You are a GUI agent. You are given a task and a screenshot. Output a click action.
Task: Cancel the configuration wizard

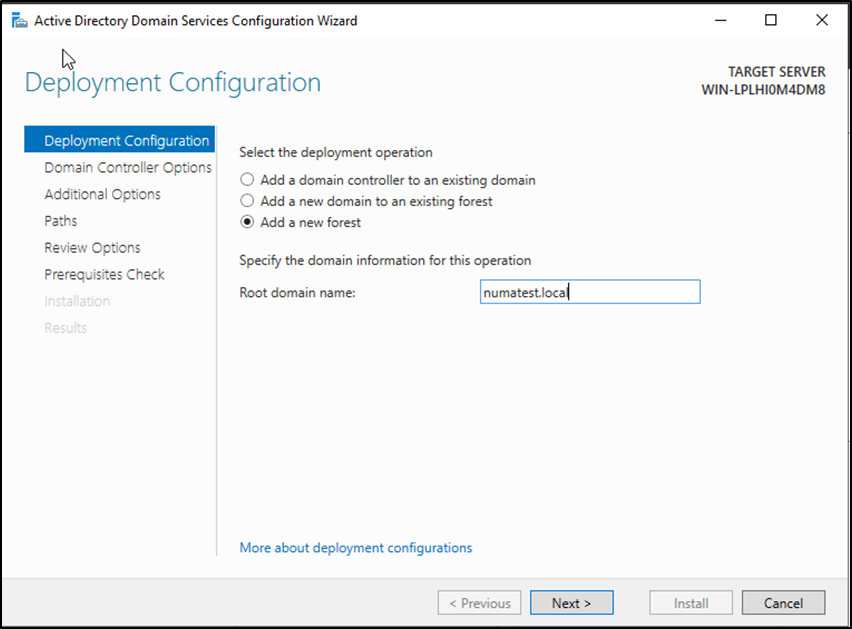coord(783,603)
